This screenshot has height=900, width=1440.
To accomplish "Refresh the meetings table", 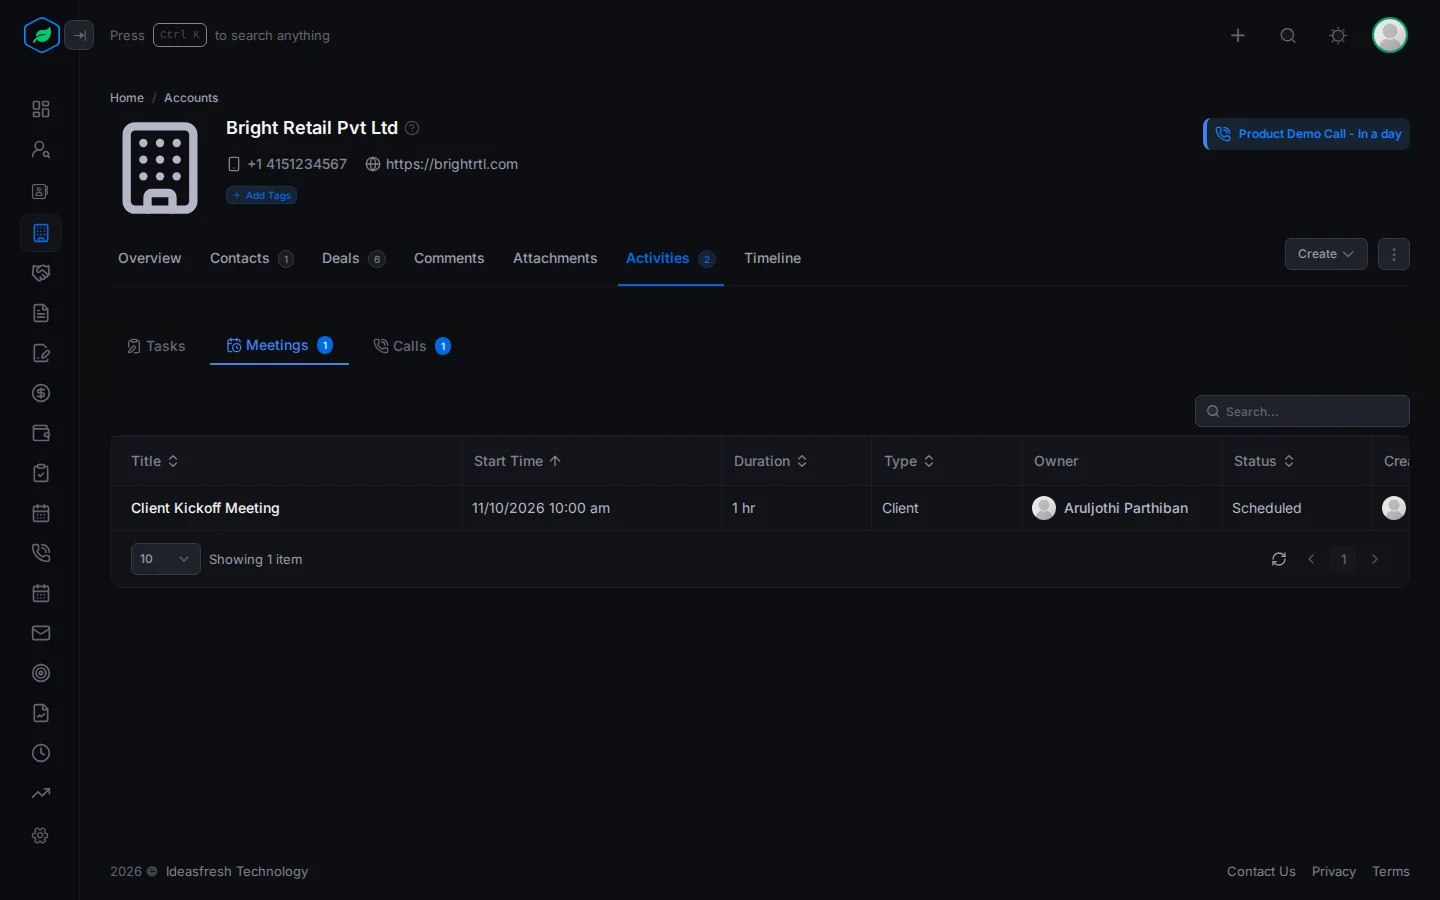I will point(1279,559).
